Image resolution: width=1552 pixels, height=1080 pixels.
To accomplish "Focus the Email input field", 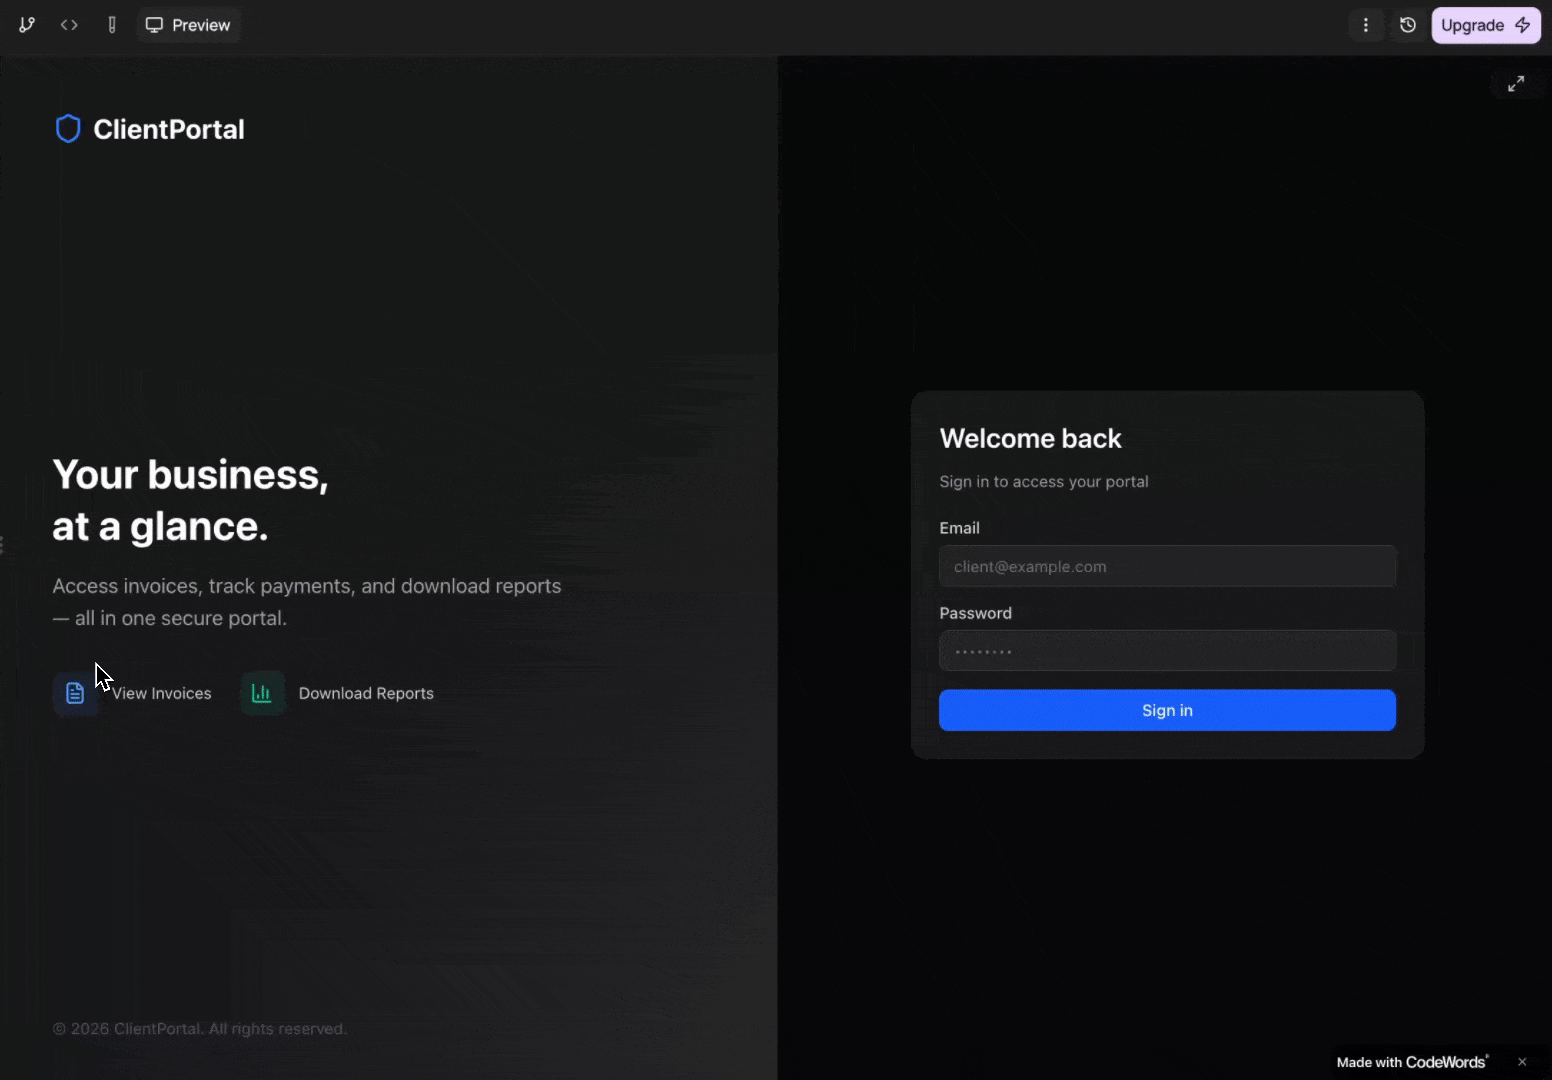I will click(x=1167, y=566).
